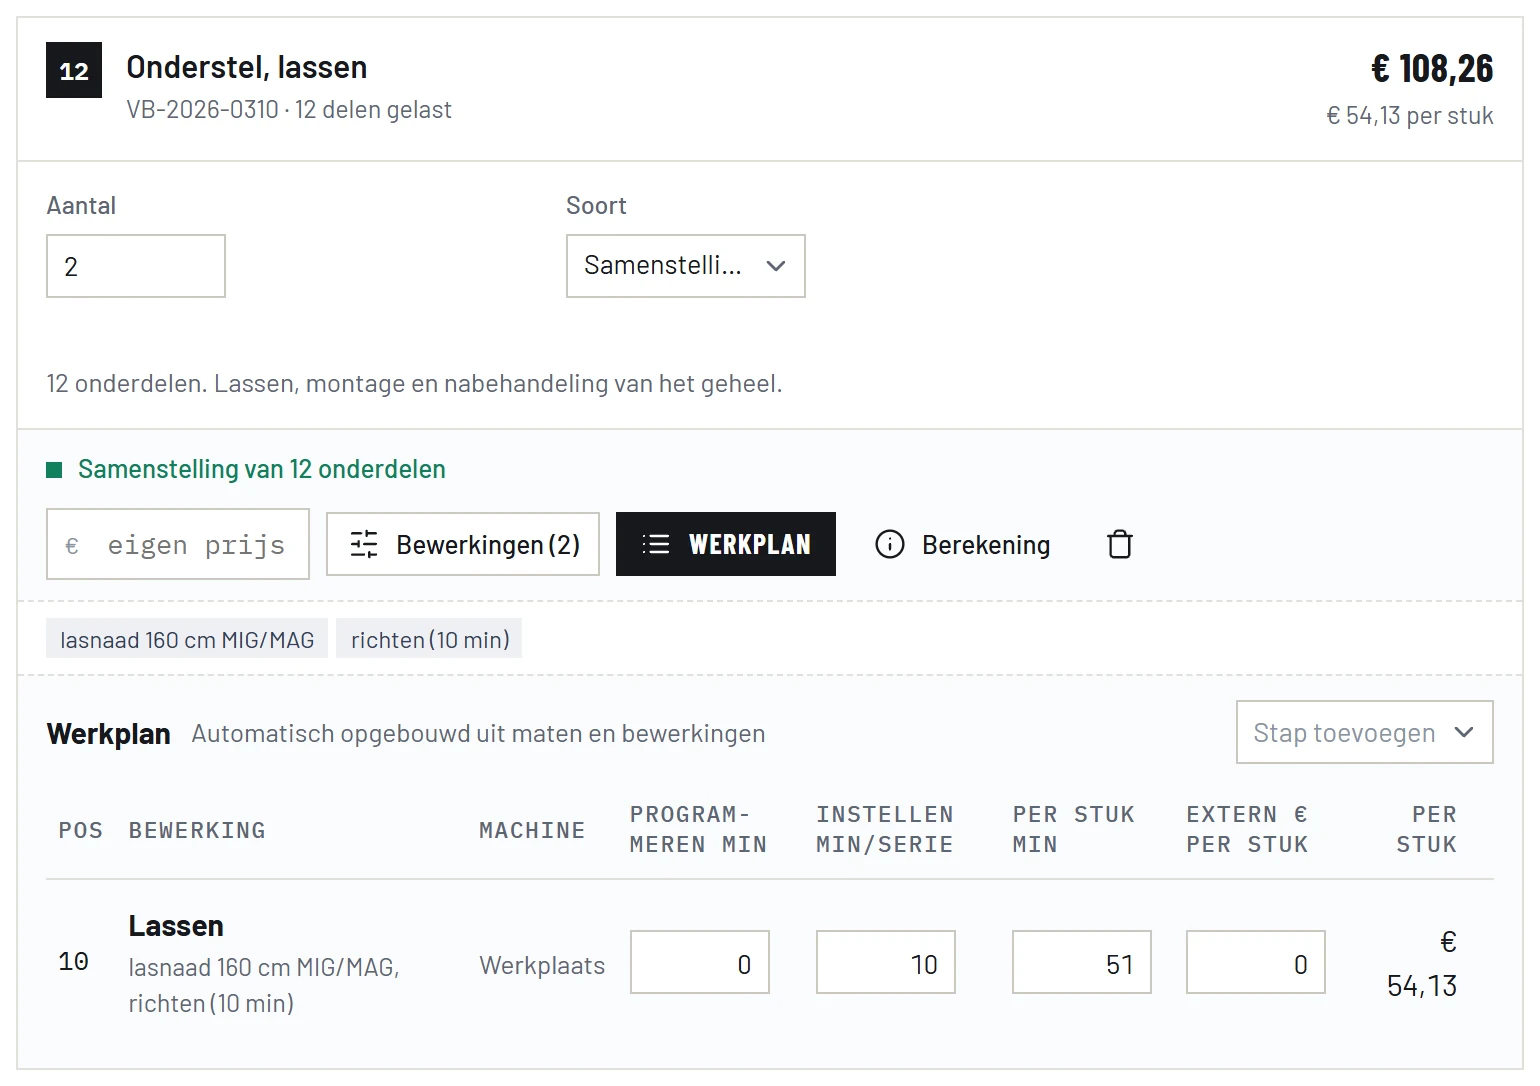Screen dimensions: 1540x1086
Task: Open the Bewerkingen (2) sliders button
Action: (x=463, y=544)
